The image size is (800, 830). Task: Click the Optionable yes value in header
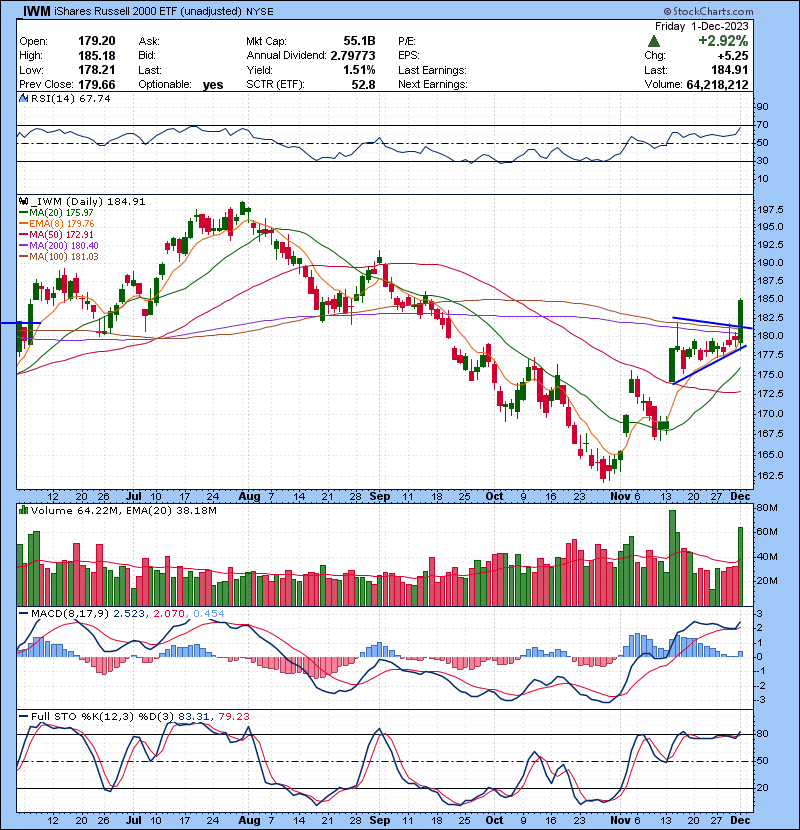pos(213,85)
